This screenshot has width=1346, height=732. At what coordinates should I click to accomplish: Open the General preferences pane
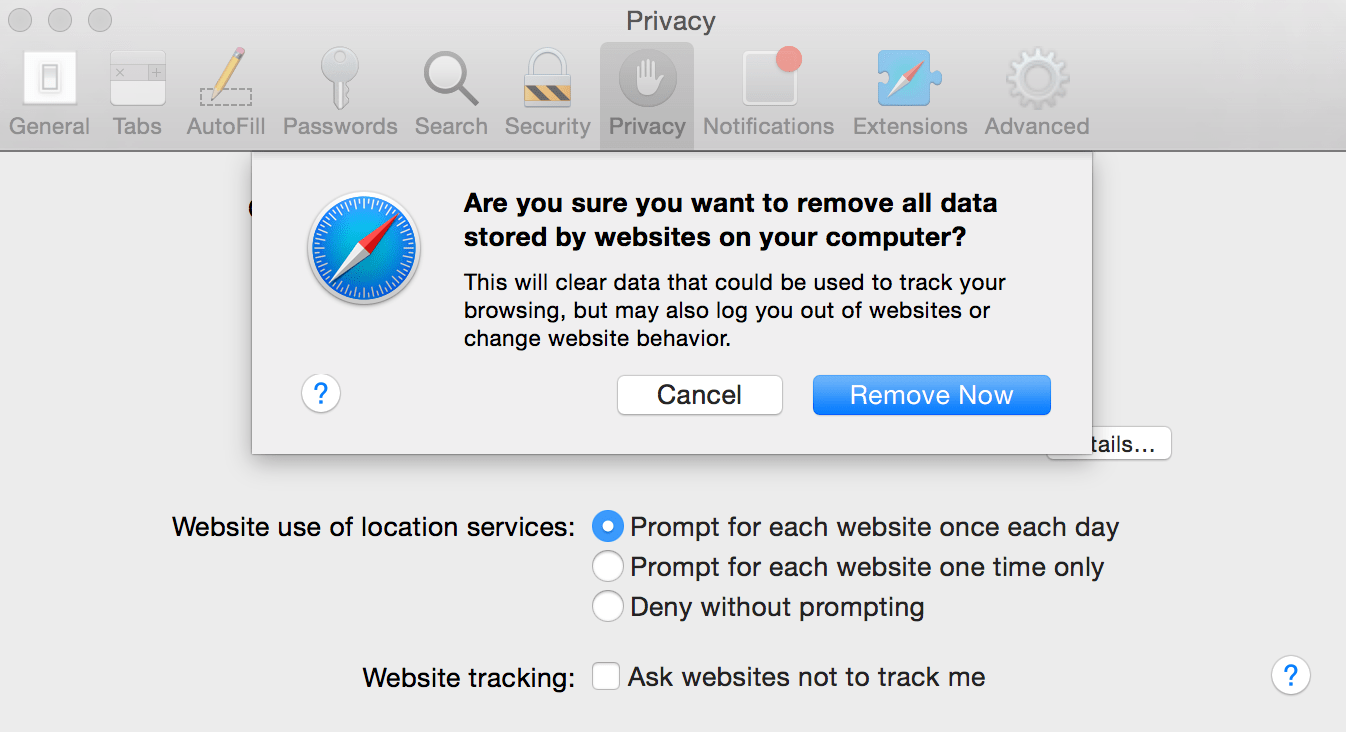pyautogui.click(x=48, y=90)
